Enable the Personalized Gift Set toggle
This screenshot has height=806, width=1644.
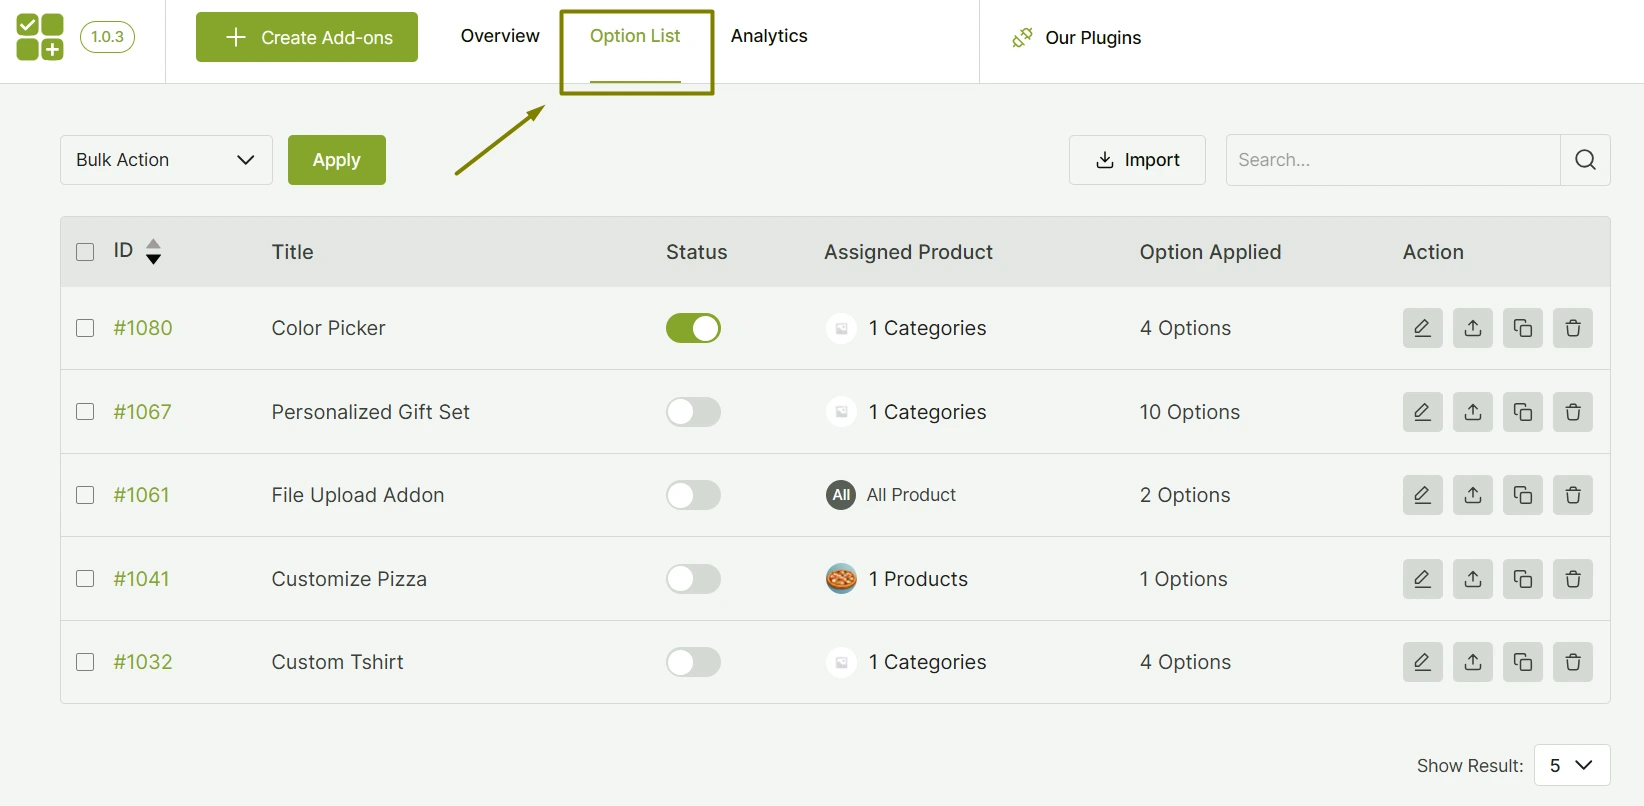(693, 412)
